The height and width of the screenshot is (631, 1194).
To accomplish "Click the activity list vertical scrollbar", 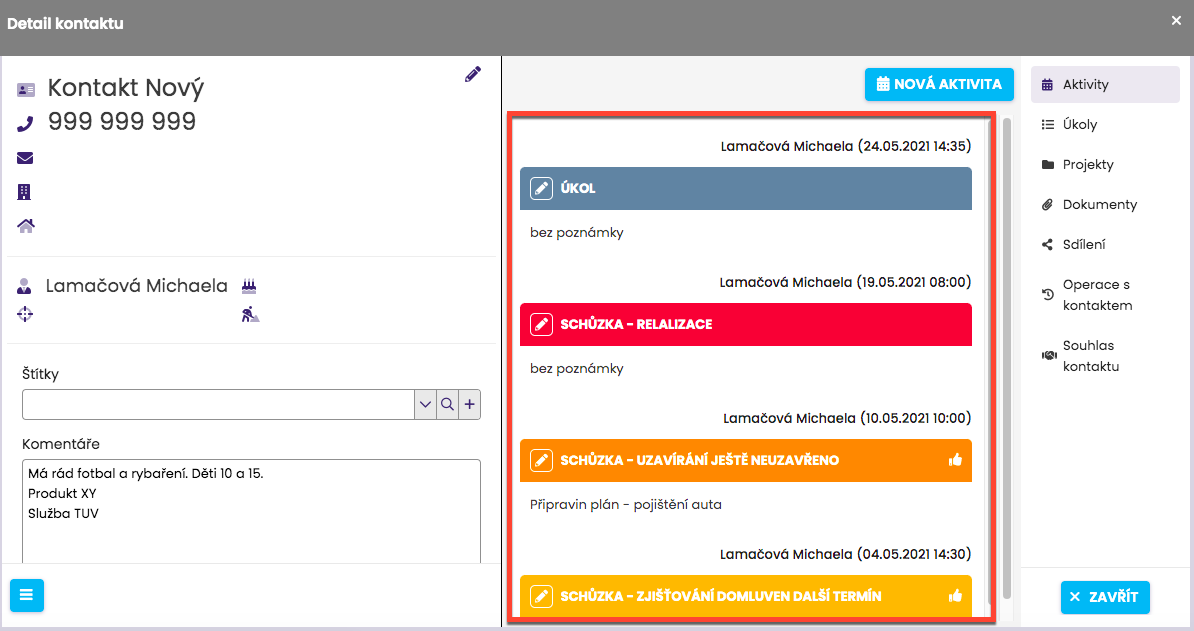I will (1007, 350).
